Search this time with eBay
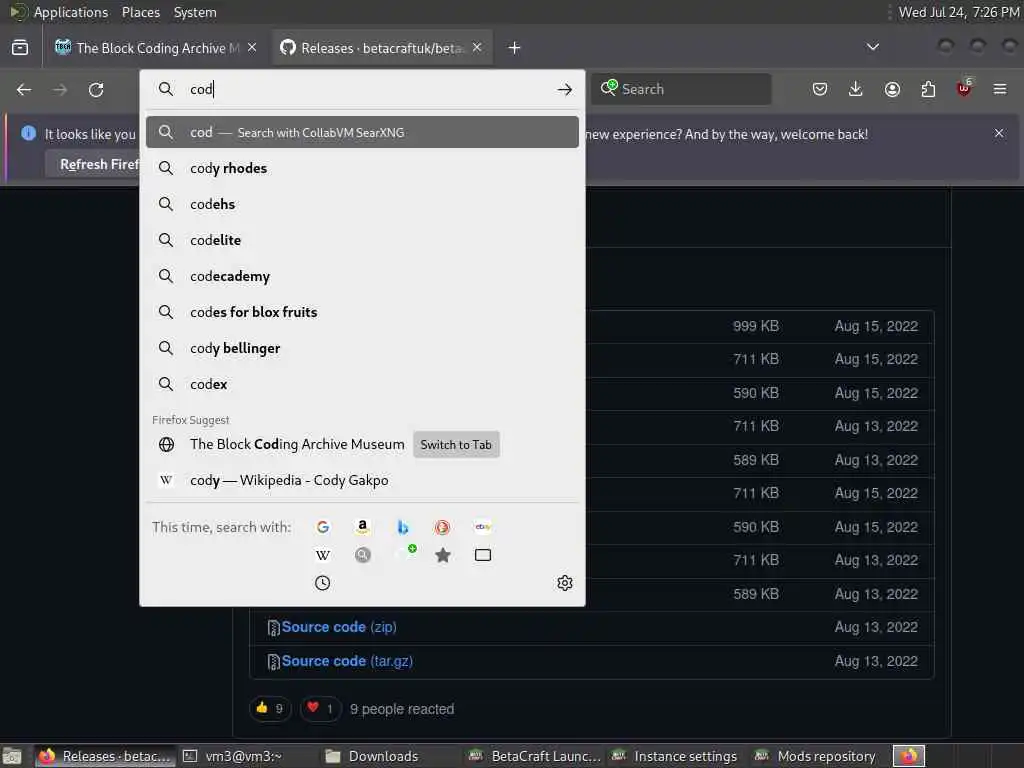The image size is (1024, 768). coord(483,527)
